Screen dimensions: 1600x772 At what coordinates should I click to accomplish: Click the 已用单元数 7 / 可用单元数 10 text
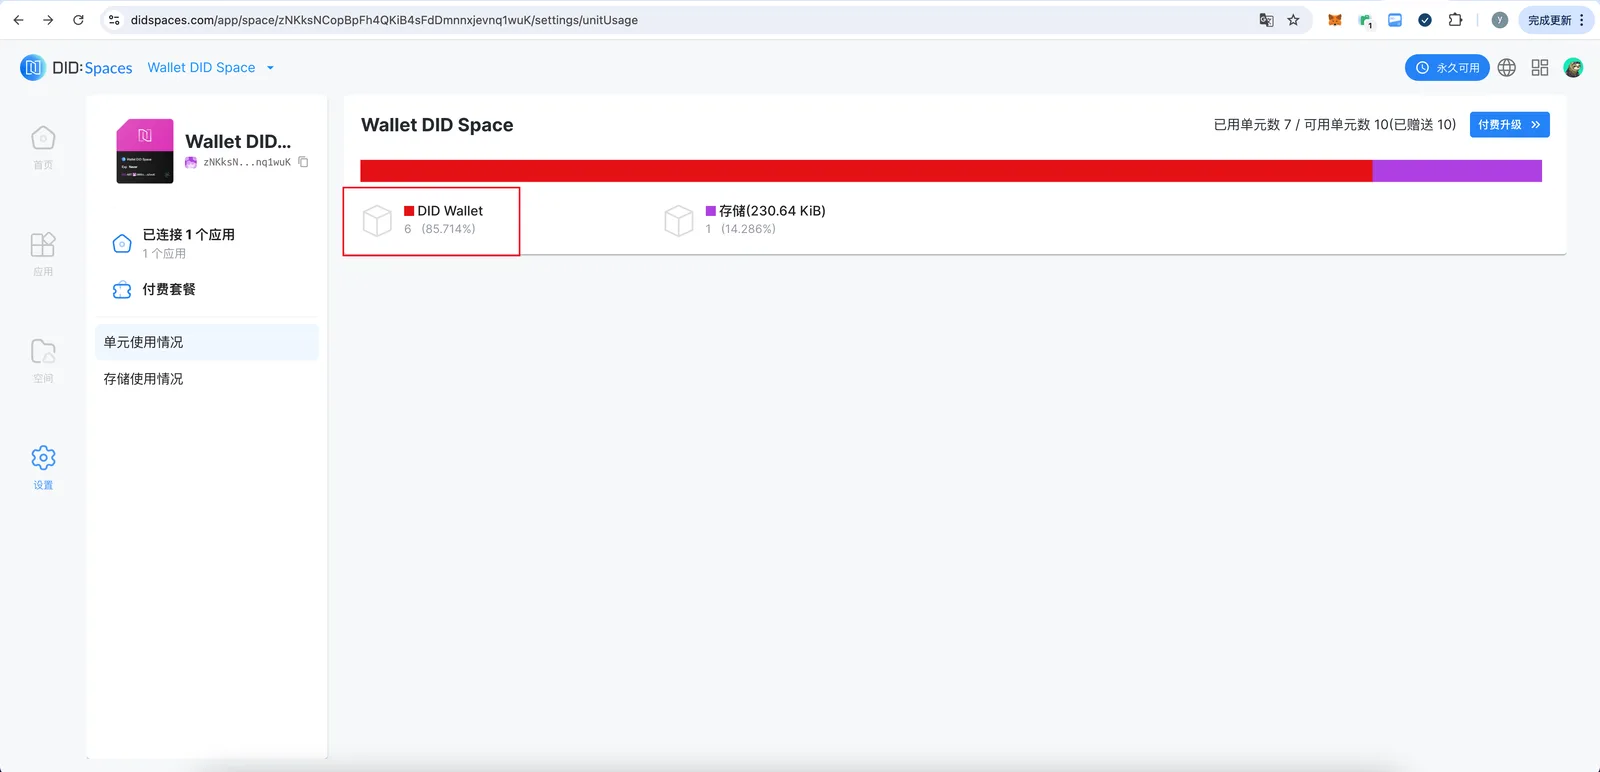1335,125
